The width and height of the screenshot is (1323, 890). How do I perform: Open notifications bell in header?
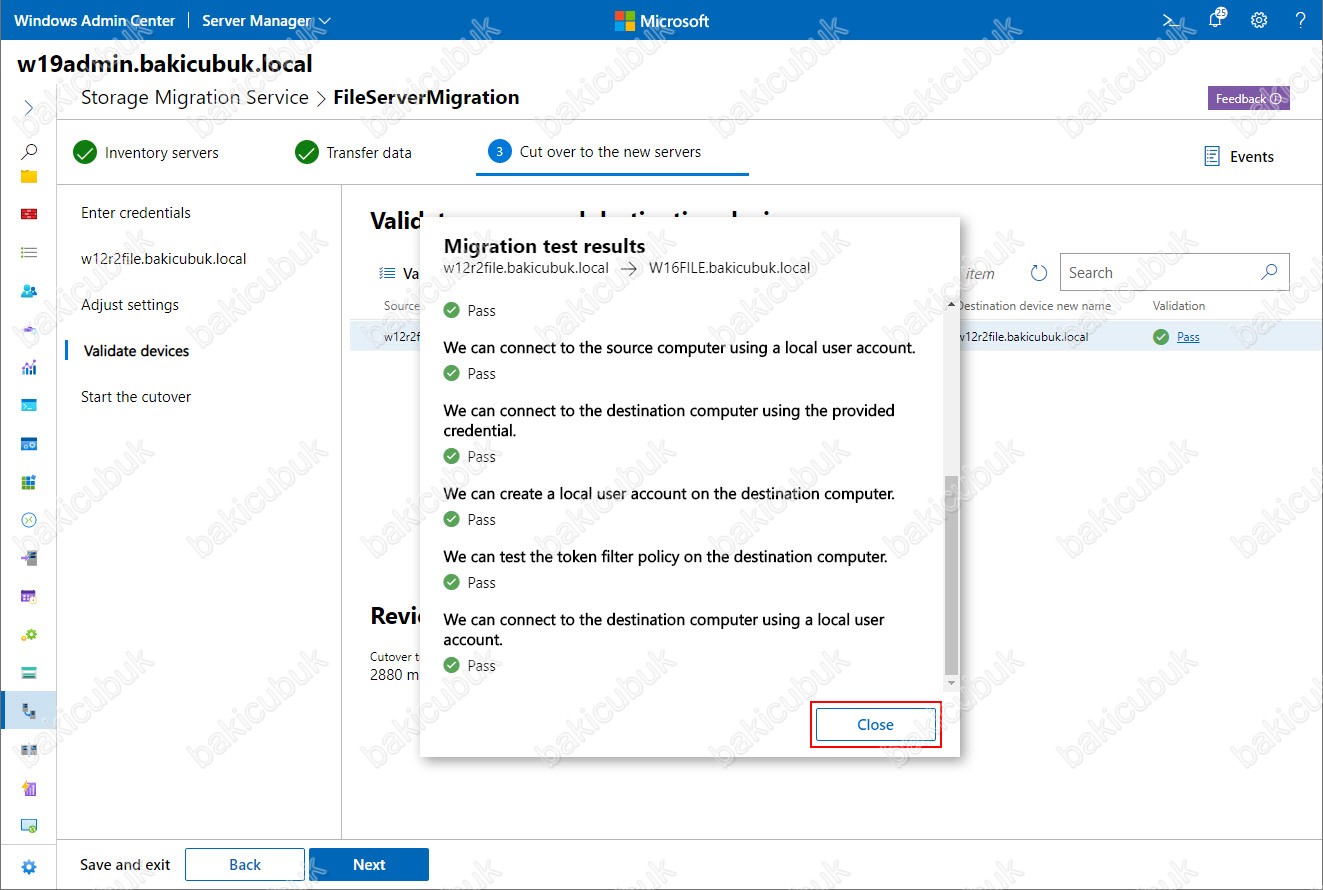click(x=1216, y=20)
